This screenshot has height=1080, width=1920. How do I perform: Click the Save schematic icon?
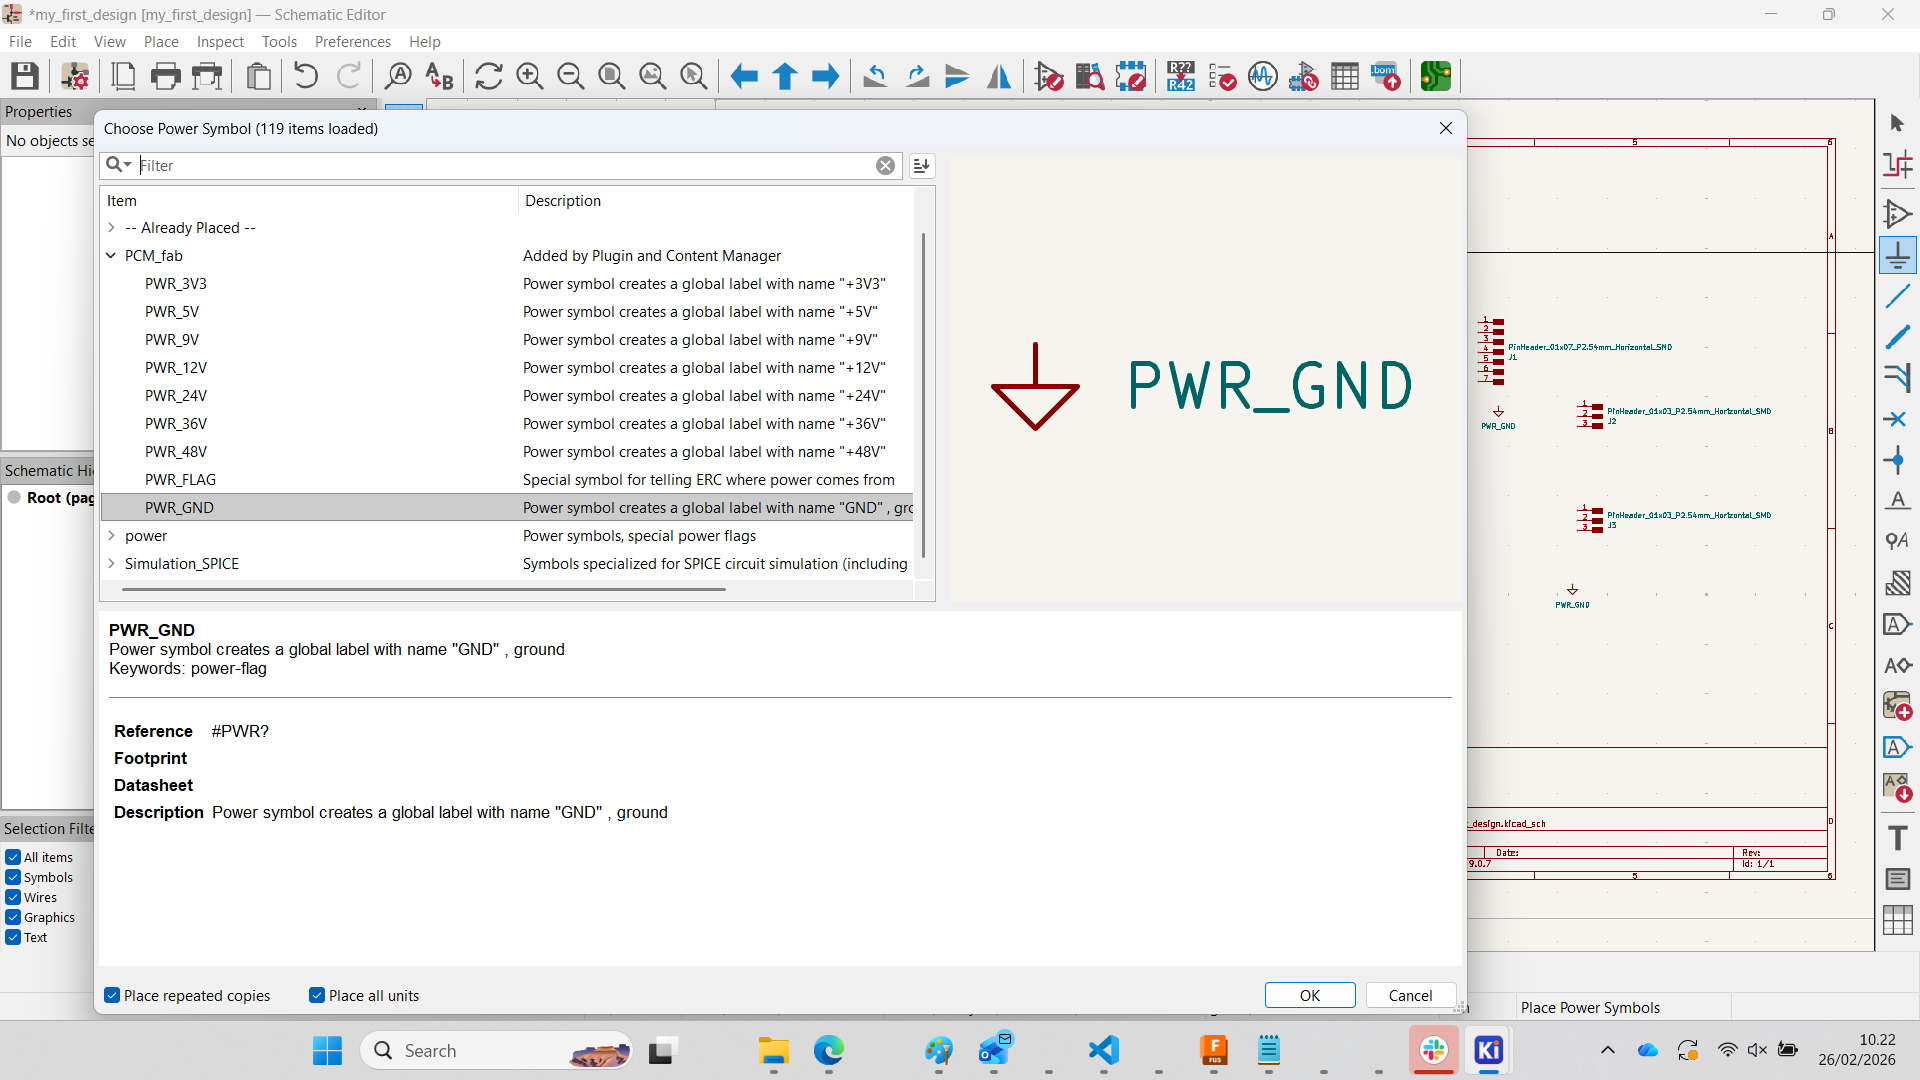(25, 76)
